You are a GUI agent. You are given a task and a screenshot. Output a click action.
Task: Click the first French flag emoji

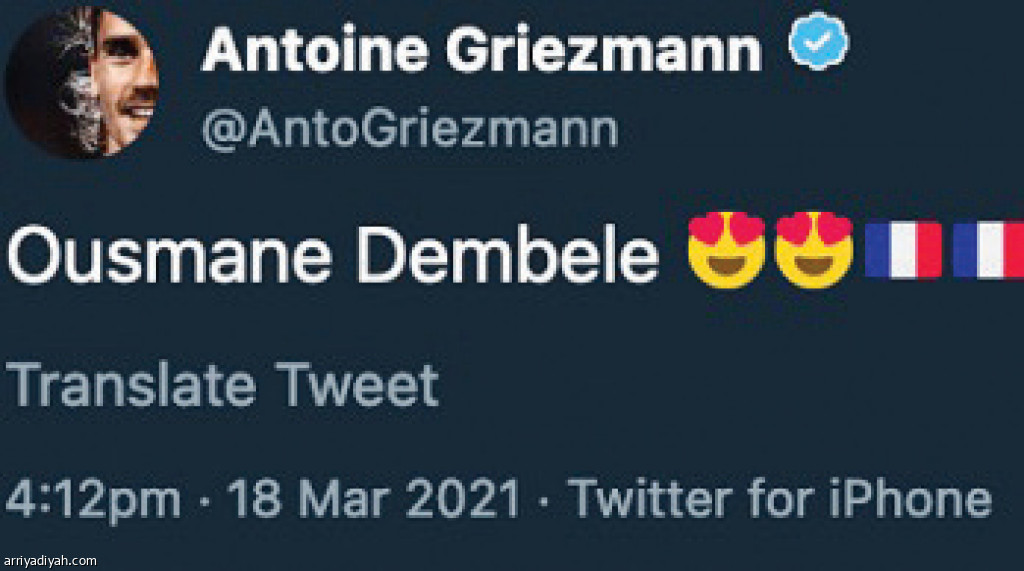903,249
